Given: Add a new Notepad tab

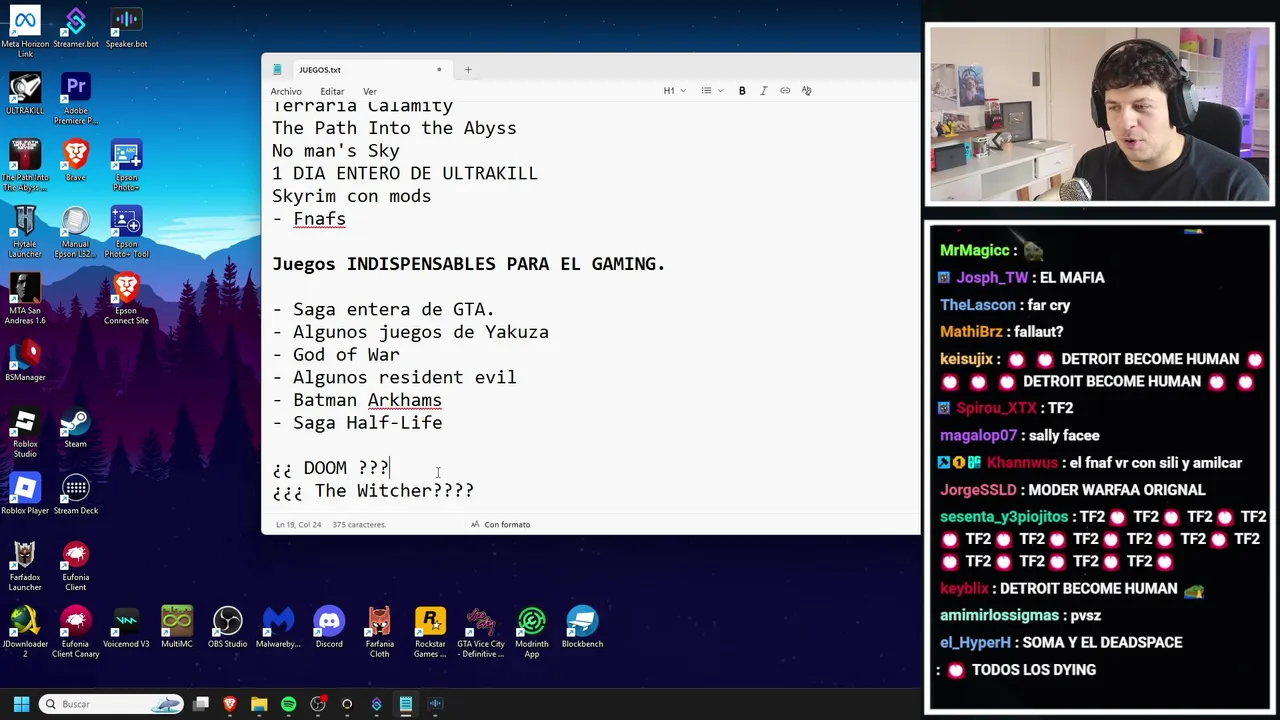Looking at the screenshot, I should pyautogui.click(x=467, y=70).
